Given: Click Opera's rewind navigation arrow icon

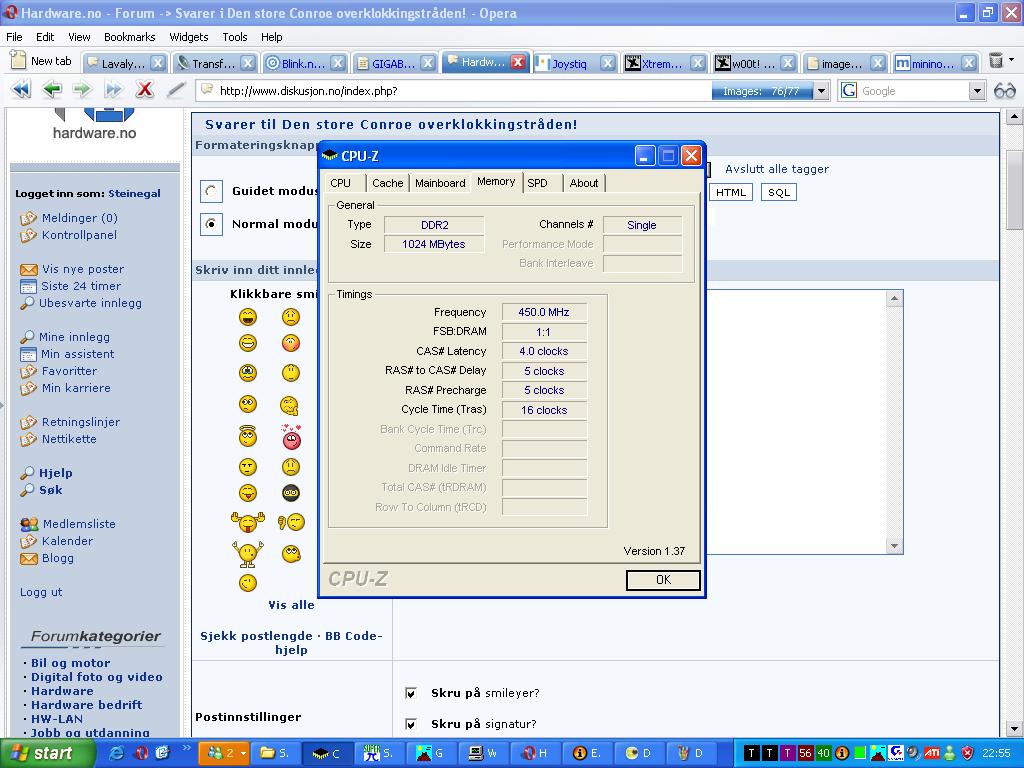Looking at the screenshot, I should pos(21,89).
